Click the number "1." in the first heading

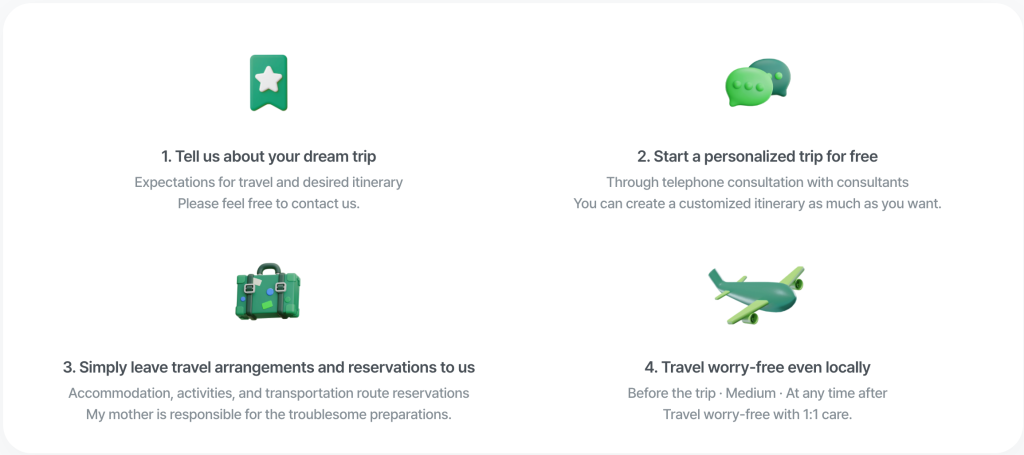click(167, 157)
